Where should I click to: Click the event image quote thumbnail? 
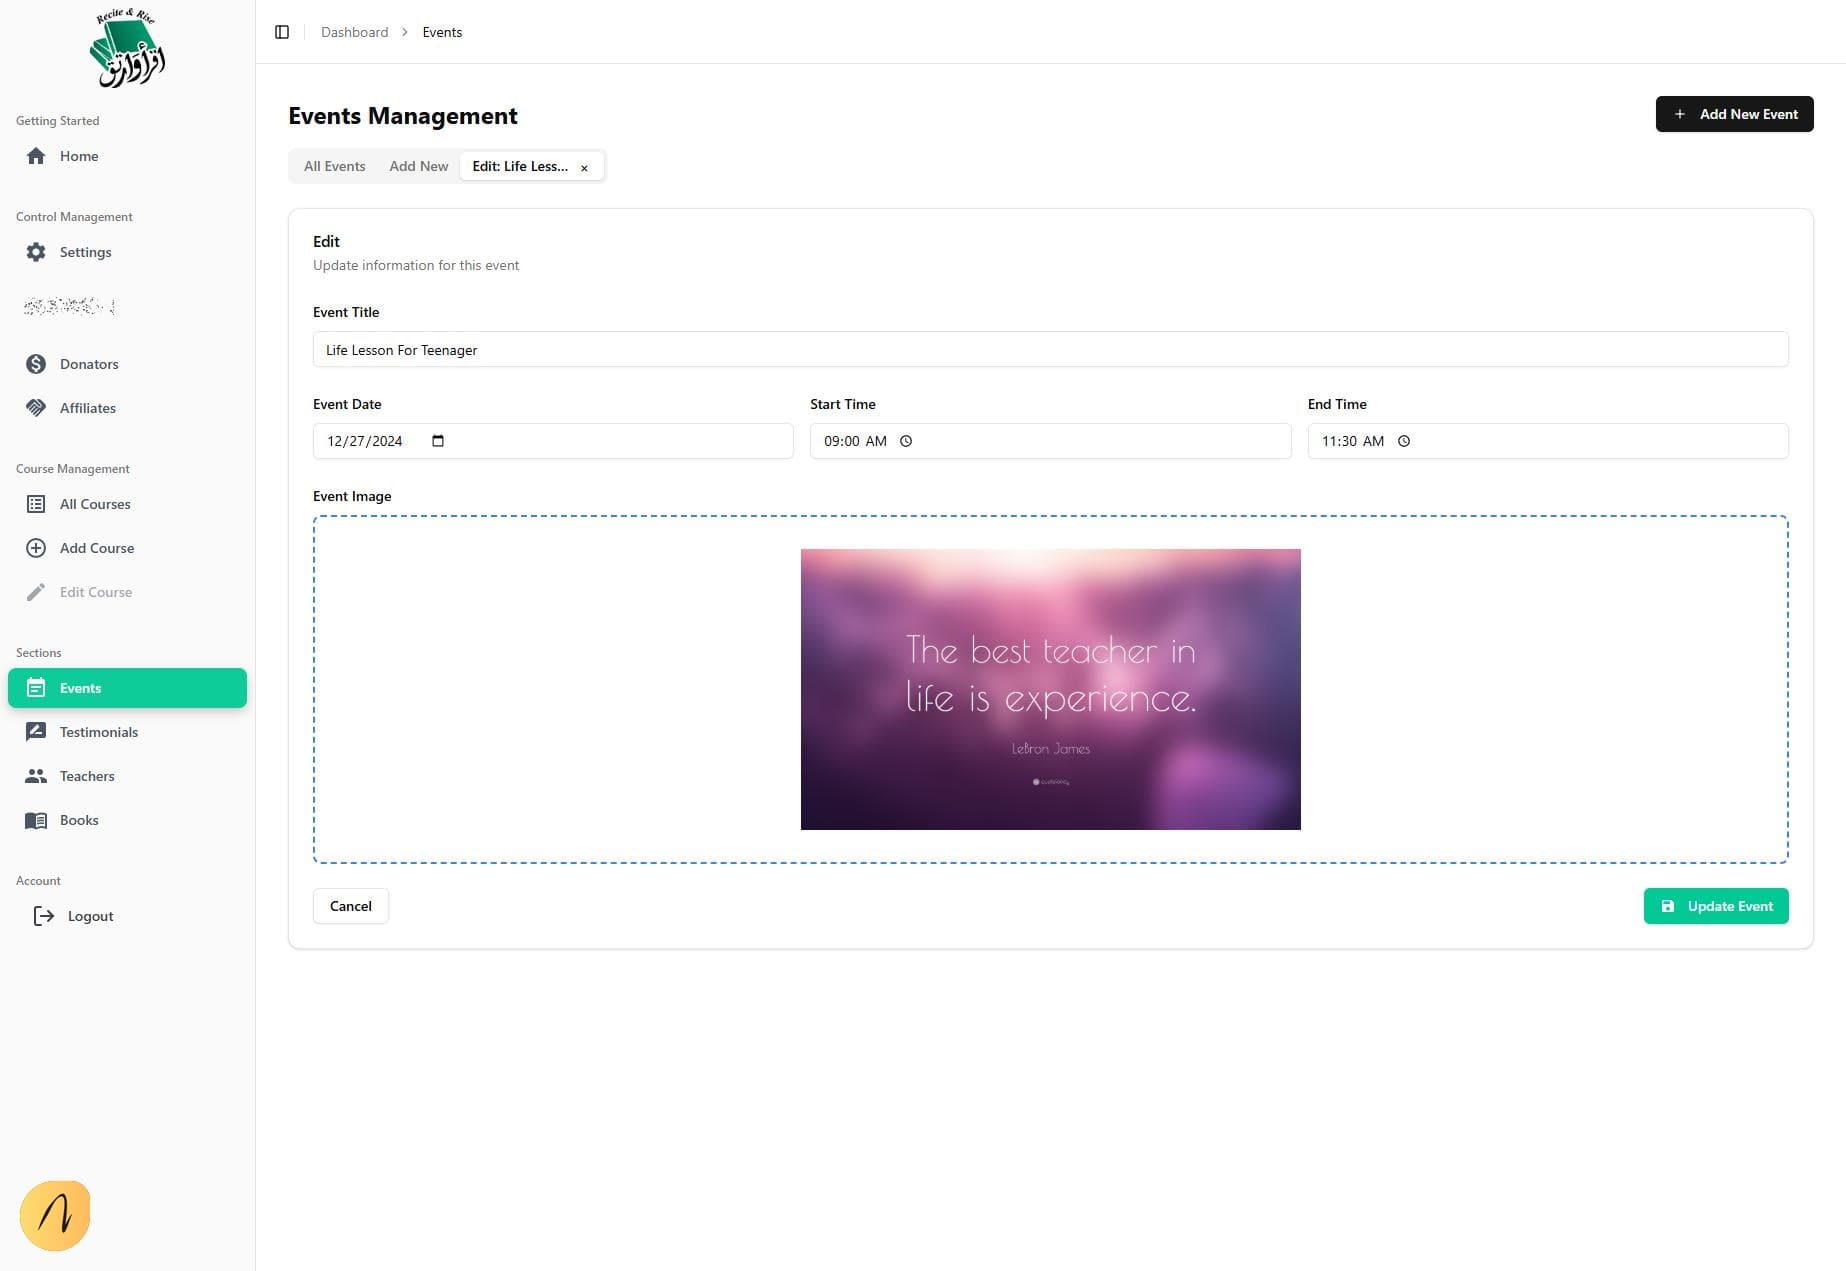(x=1050, y=689)
